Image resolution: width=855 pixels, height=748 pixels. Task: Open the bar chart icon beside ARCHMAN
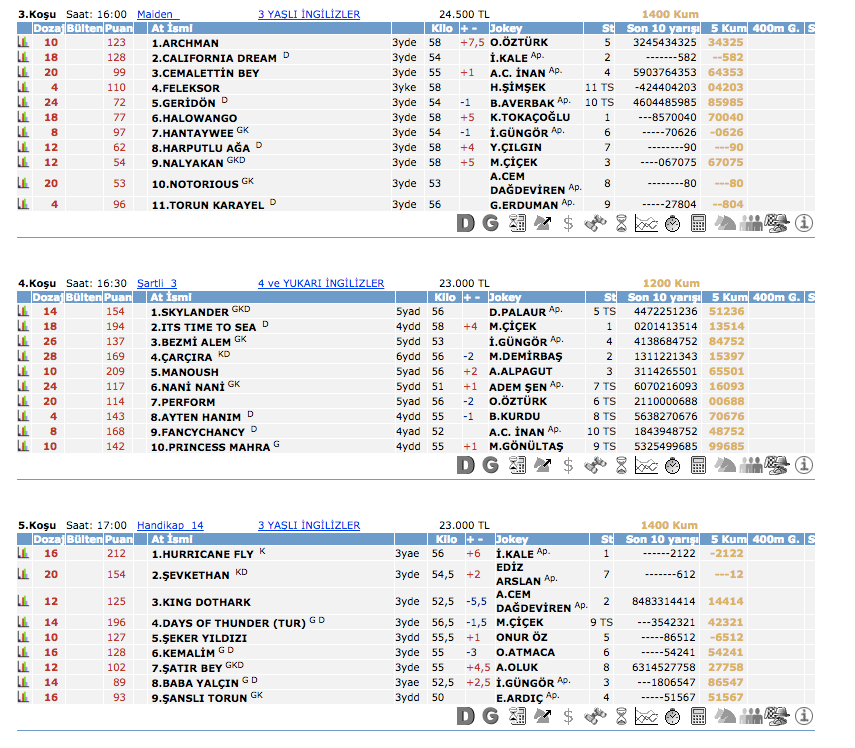tap(23, 43)
